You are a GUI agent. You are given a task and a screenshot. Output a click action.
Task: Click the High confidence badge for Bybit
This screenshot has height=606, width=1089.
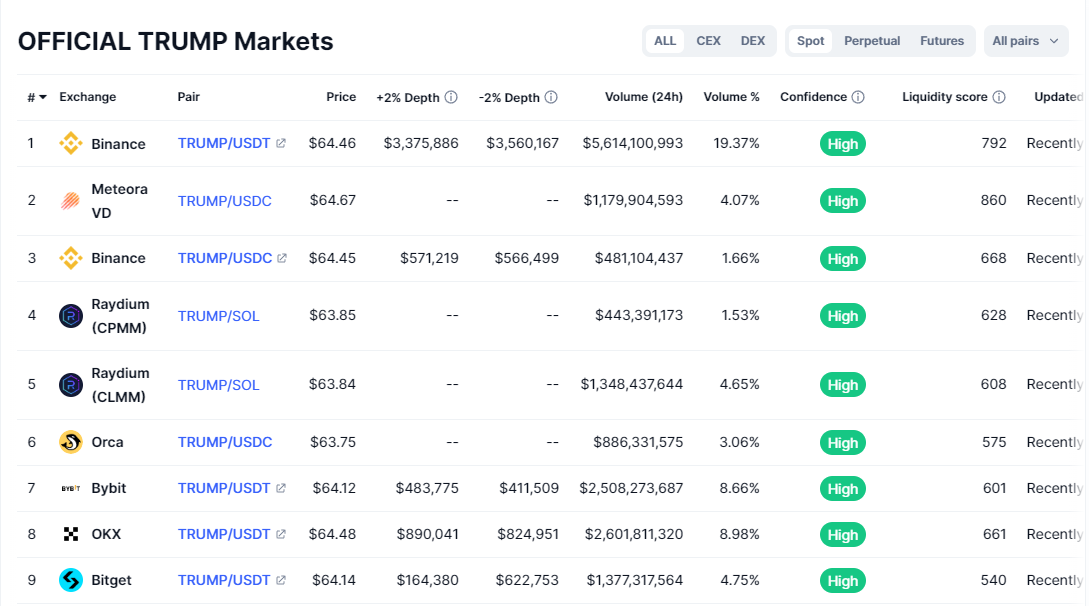pyautogui.click(x=842, y=489)
